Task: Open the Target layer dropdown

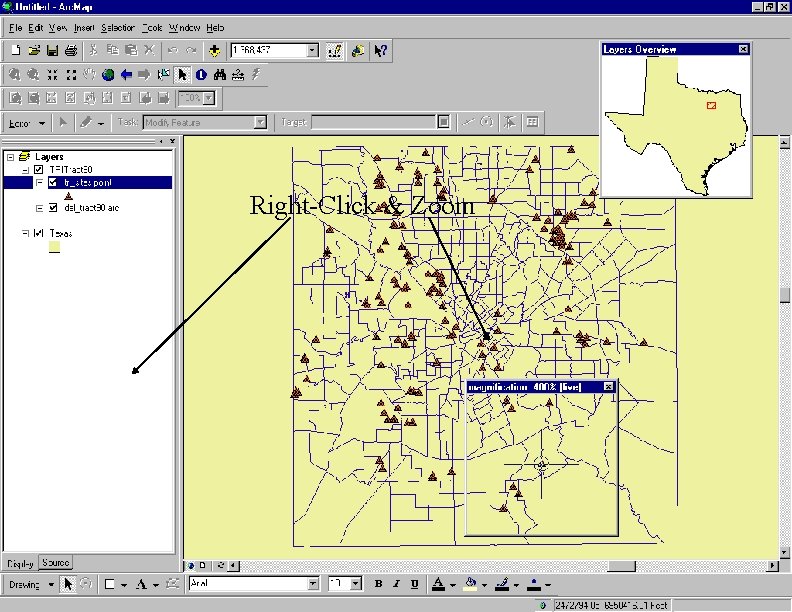Action: (x=443, y=122)
